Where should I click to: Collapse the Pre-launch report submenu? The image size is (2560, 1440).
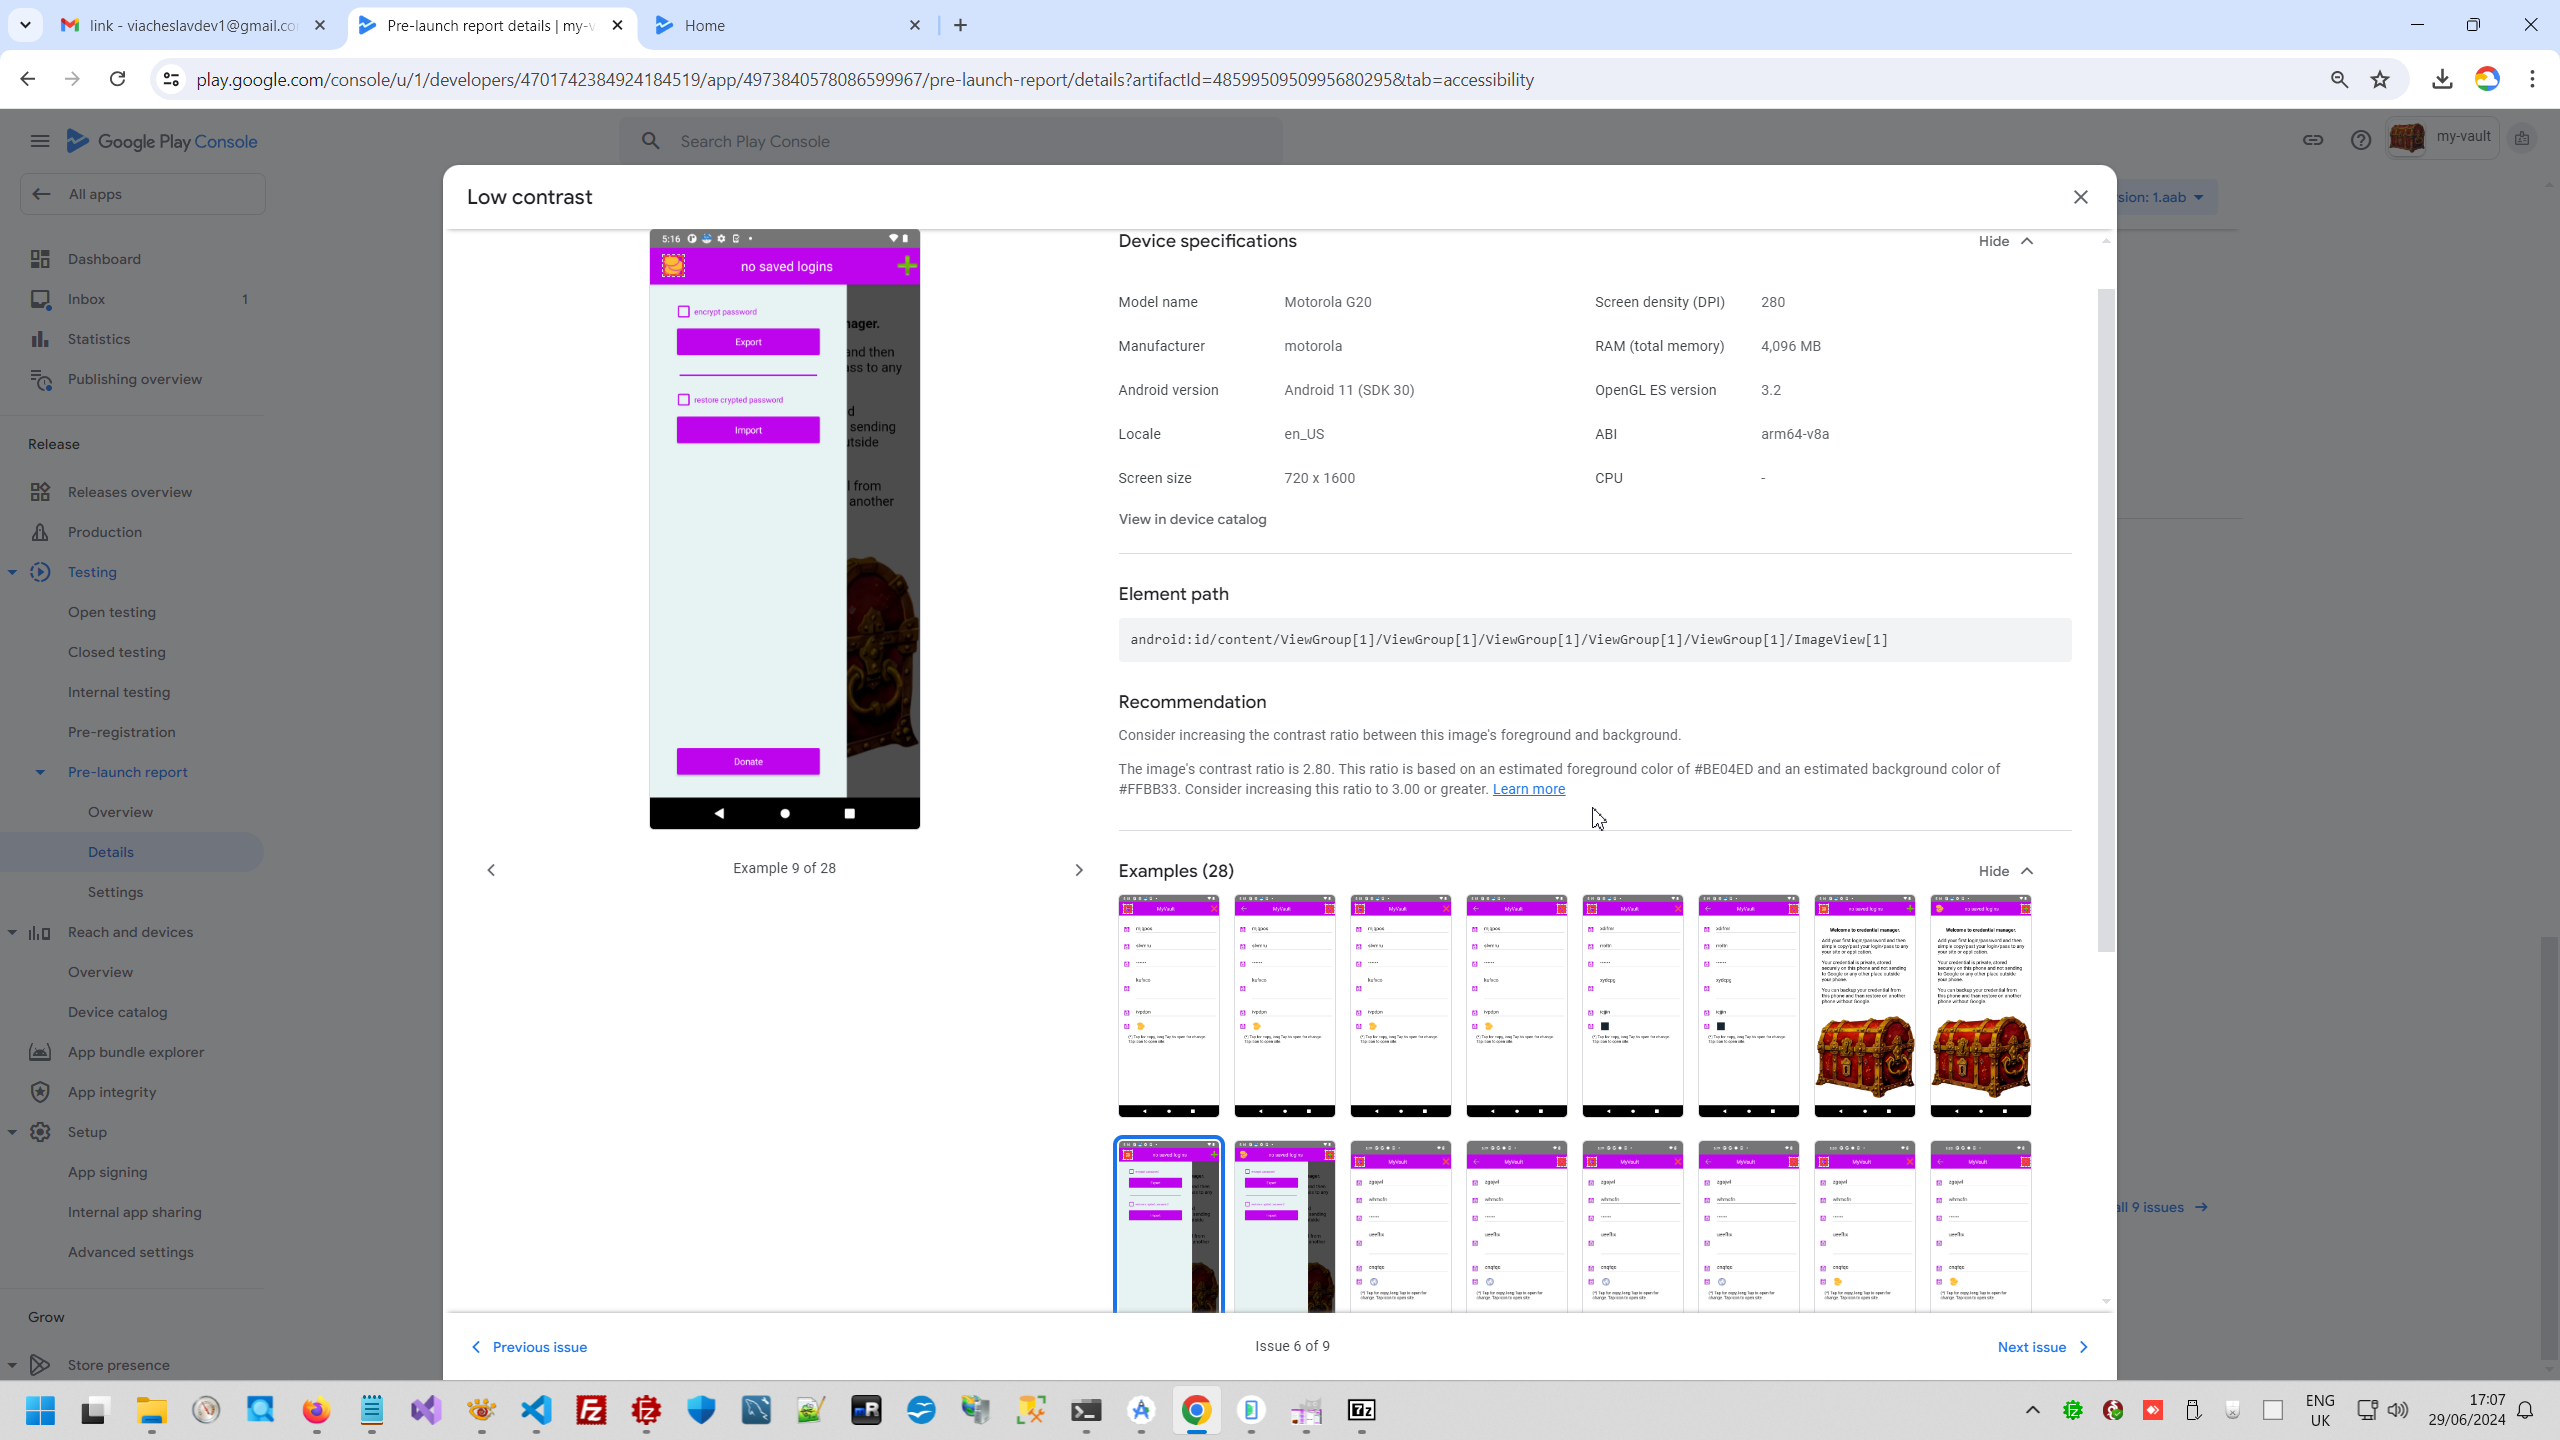pos(40,772)
